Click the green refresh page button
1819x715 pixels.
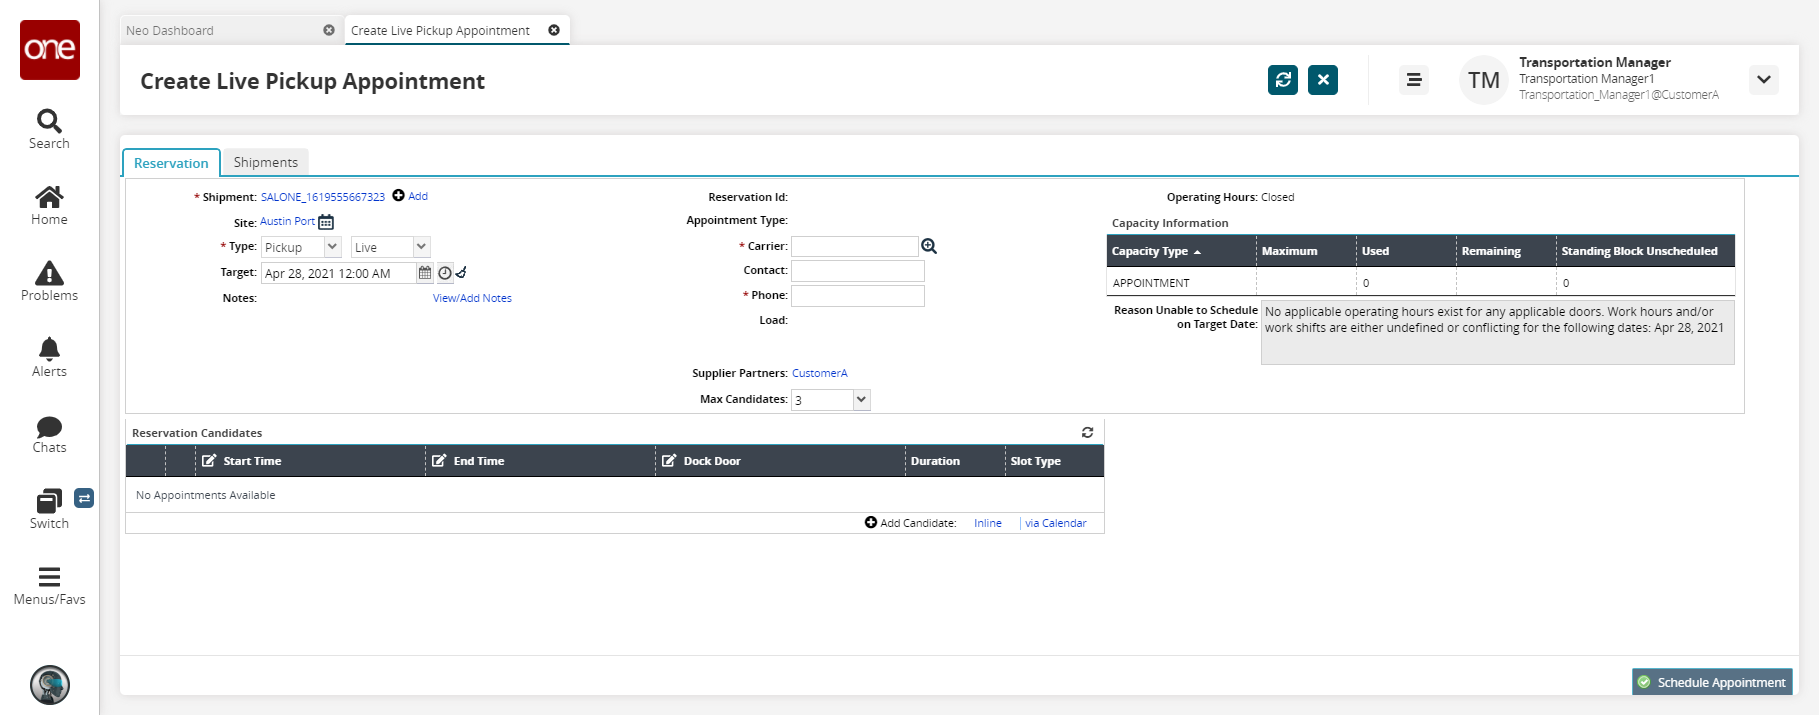pyautogui.click(x=1283, y=80)
